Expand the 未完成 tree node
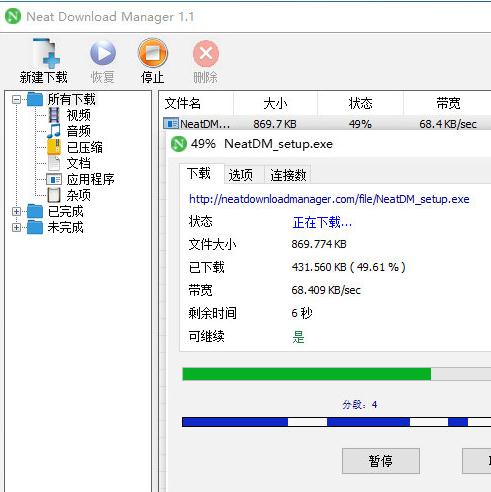Screen dimensions: 491x492 click(x=16, y=227)
